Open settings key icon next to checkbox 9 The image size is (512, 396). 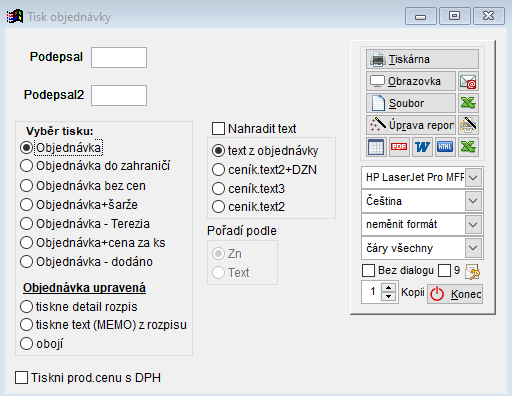pos(473,272)
